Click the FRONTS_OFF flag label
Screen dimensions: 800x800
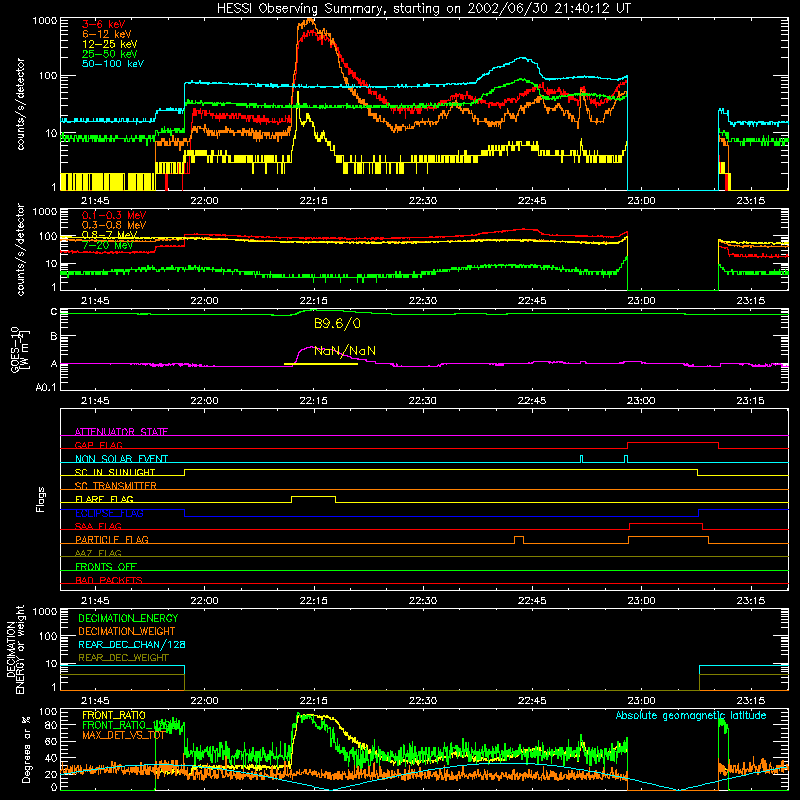pos(106,567)
